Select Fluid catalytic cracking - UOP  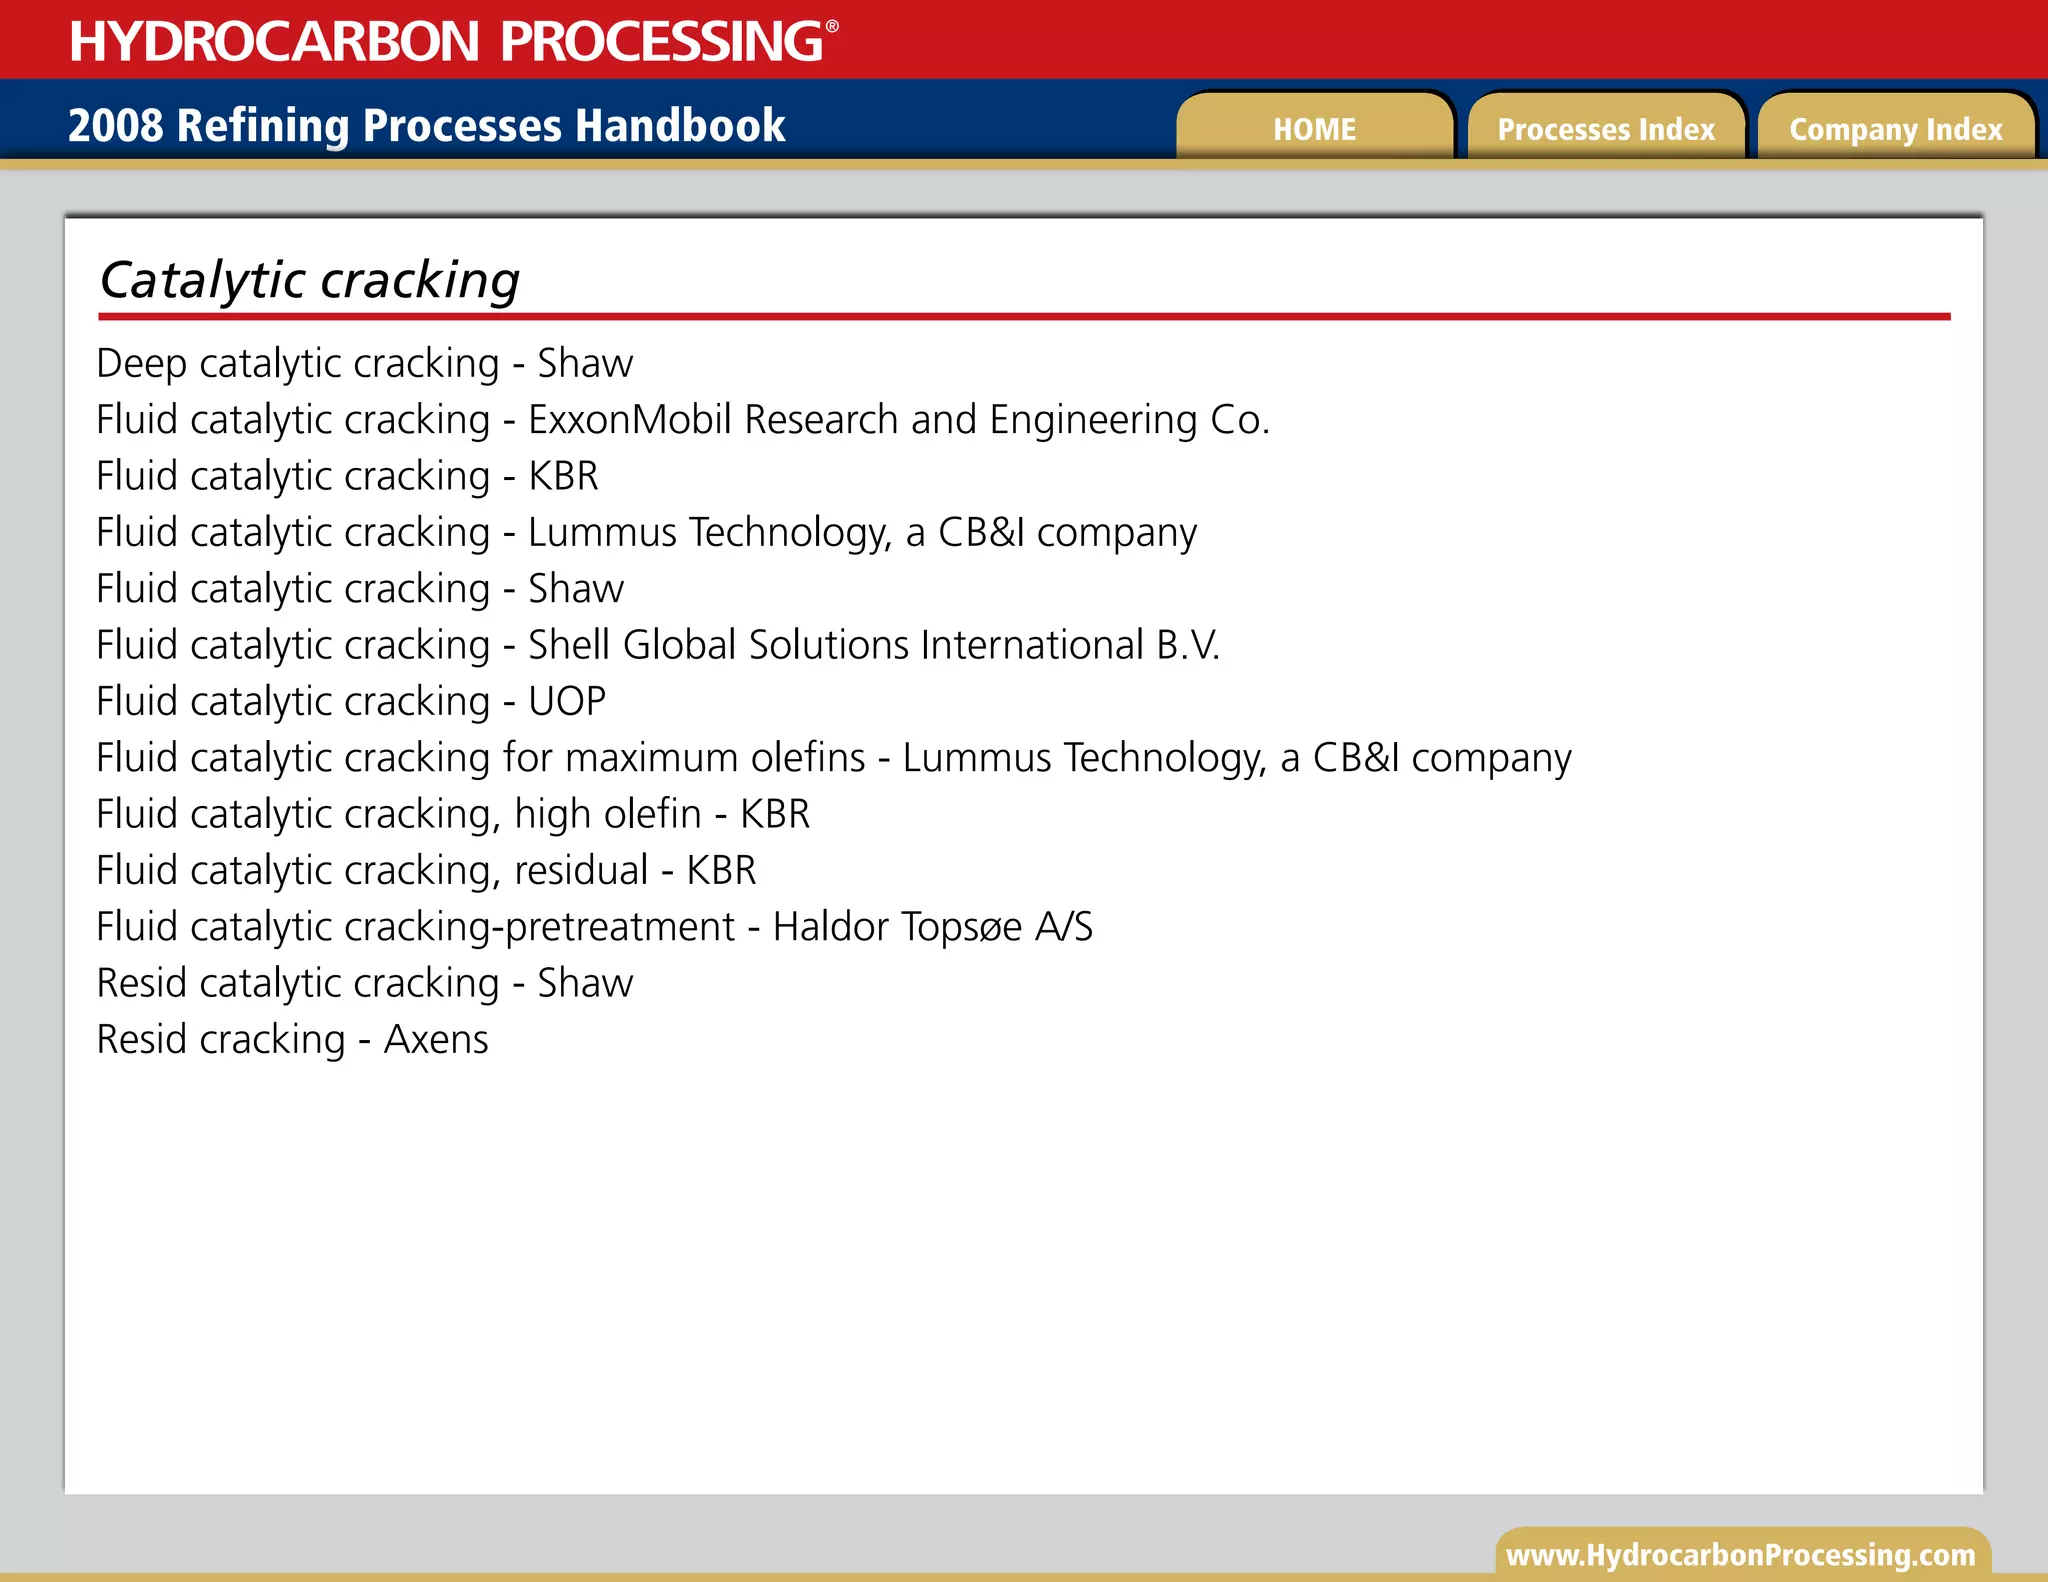(351, 702)
